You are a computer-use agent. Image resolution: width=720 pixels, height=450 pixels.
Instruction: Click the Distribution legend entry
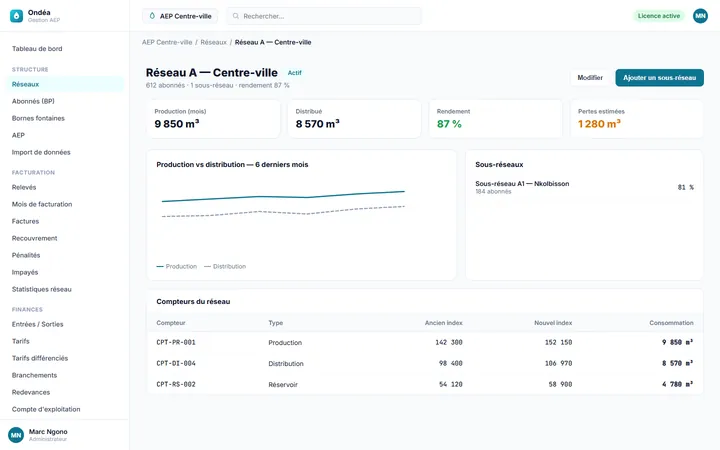coord(225,266)
